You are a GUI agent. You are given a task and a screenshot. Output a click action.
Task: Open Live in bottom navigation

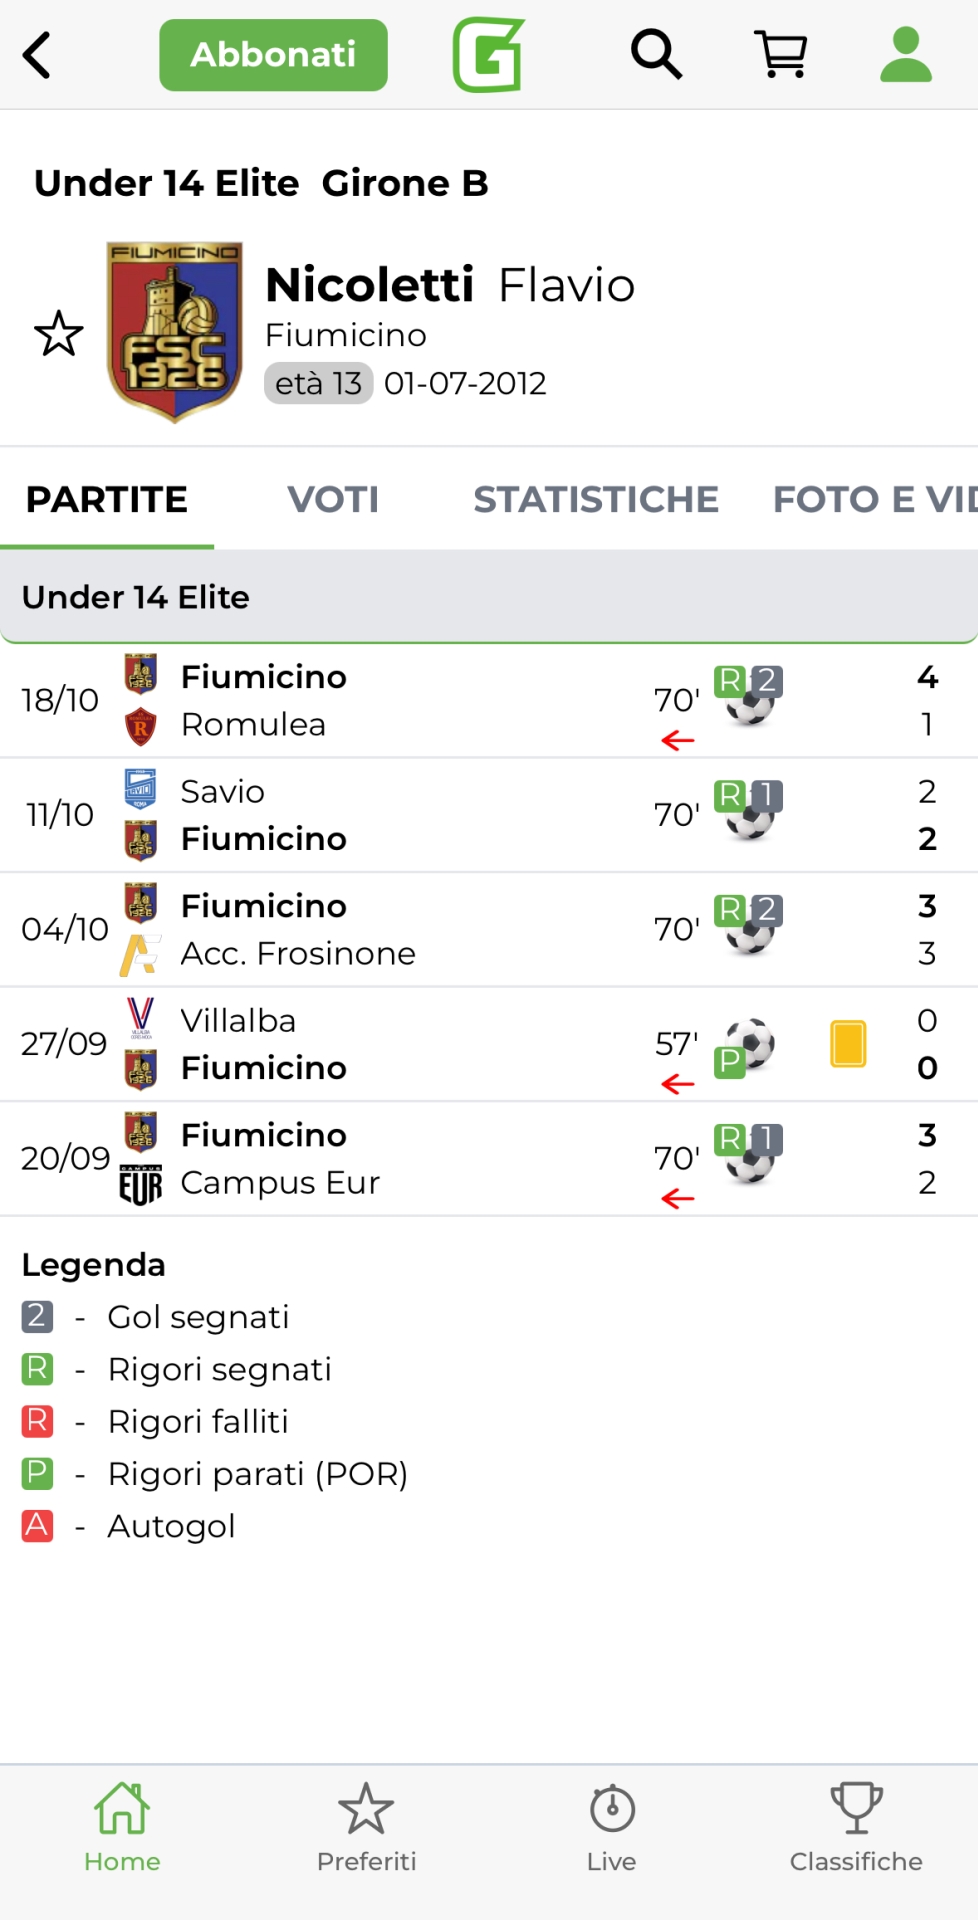pos(611,1827)
